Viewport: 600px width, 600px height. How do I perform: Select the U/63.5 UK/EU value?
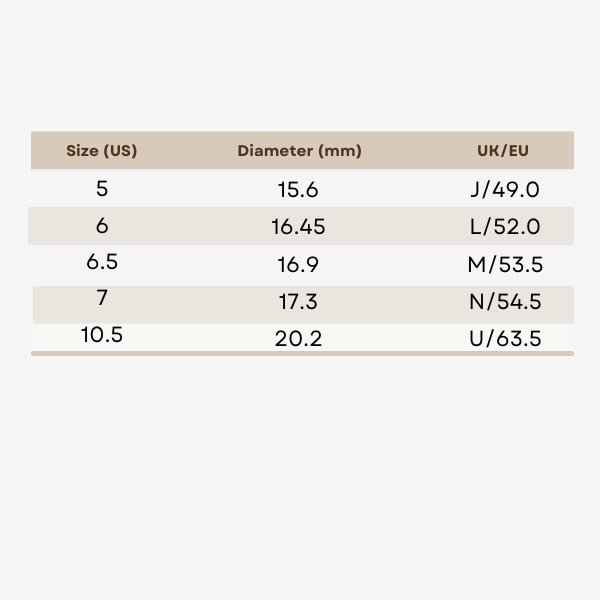pyautogui.click(x=505, y=339)
